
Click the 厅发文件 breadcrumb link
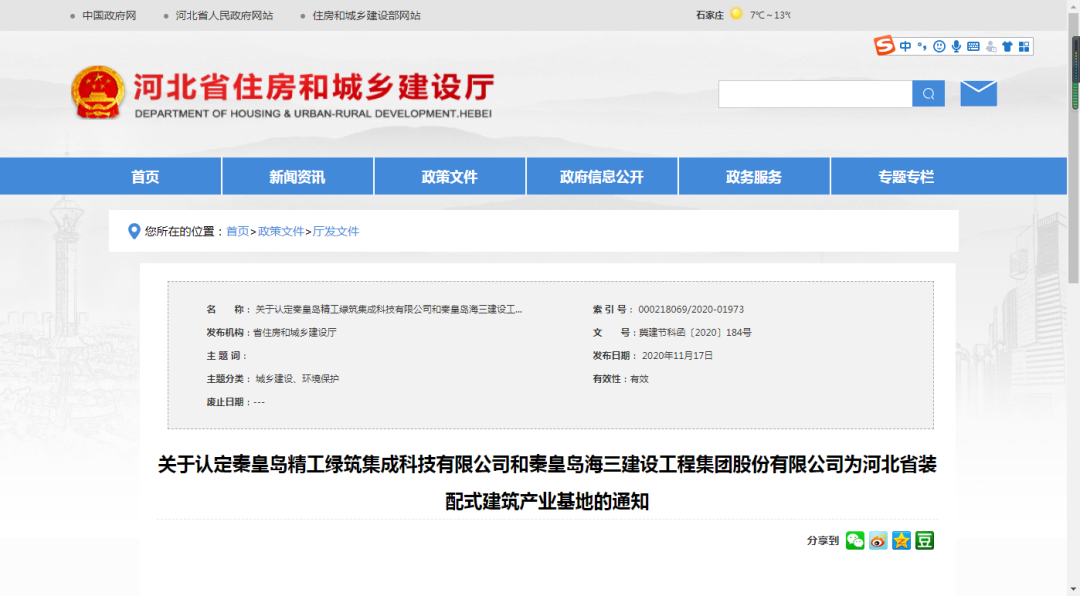[x=336, y=231]
